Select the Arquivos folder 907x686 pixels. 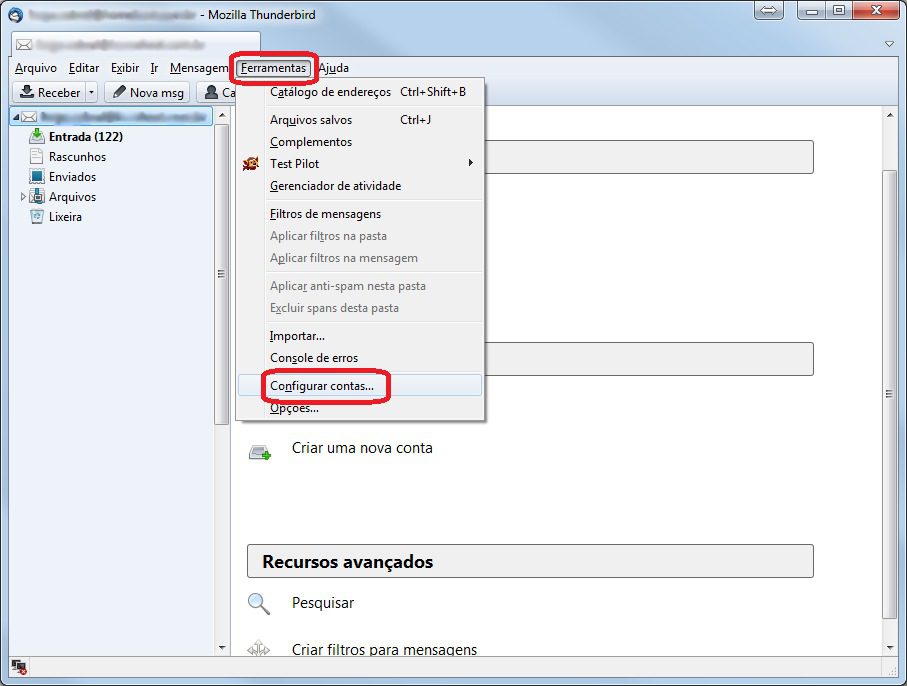(x=72, y=197)
